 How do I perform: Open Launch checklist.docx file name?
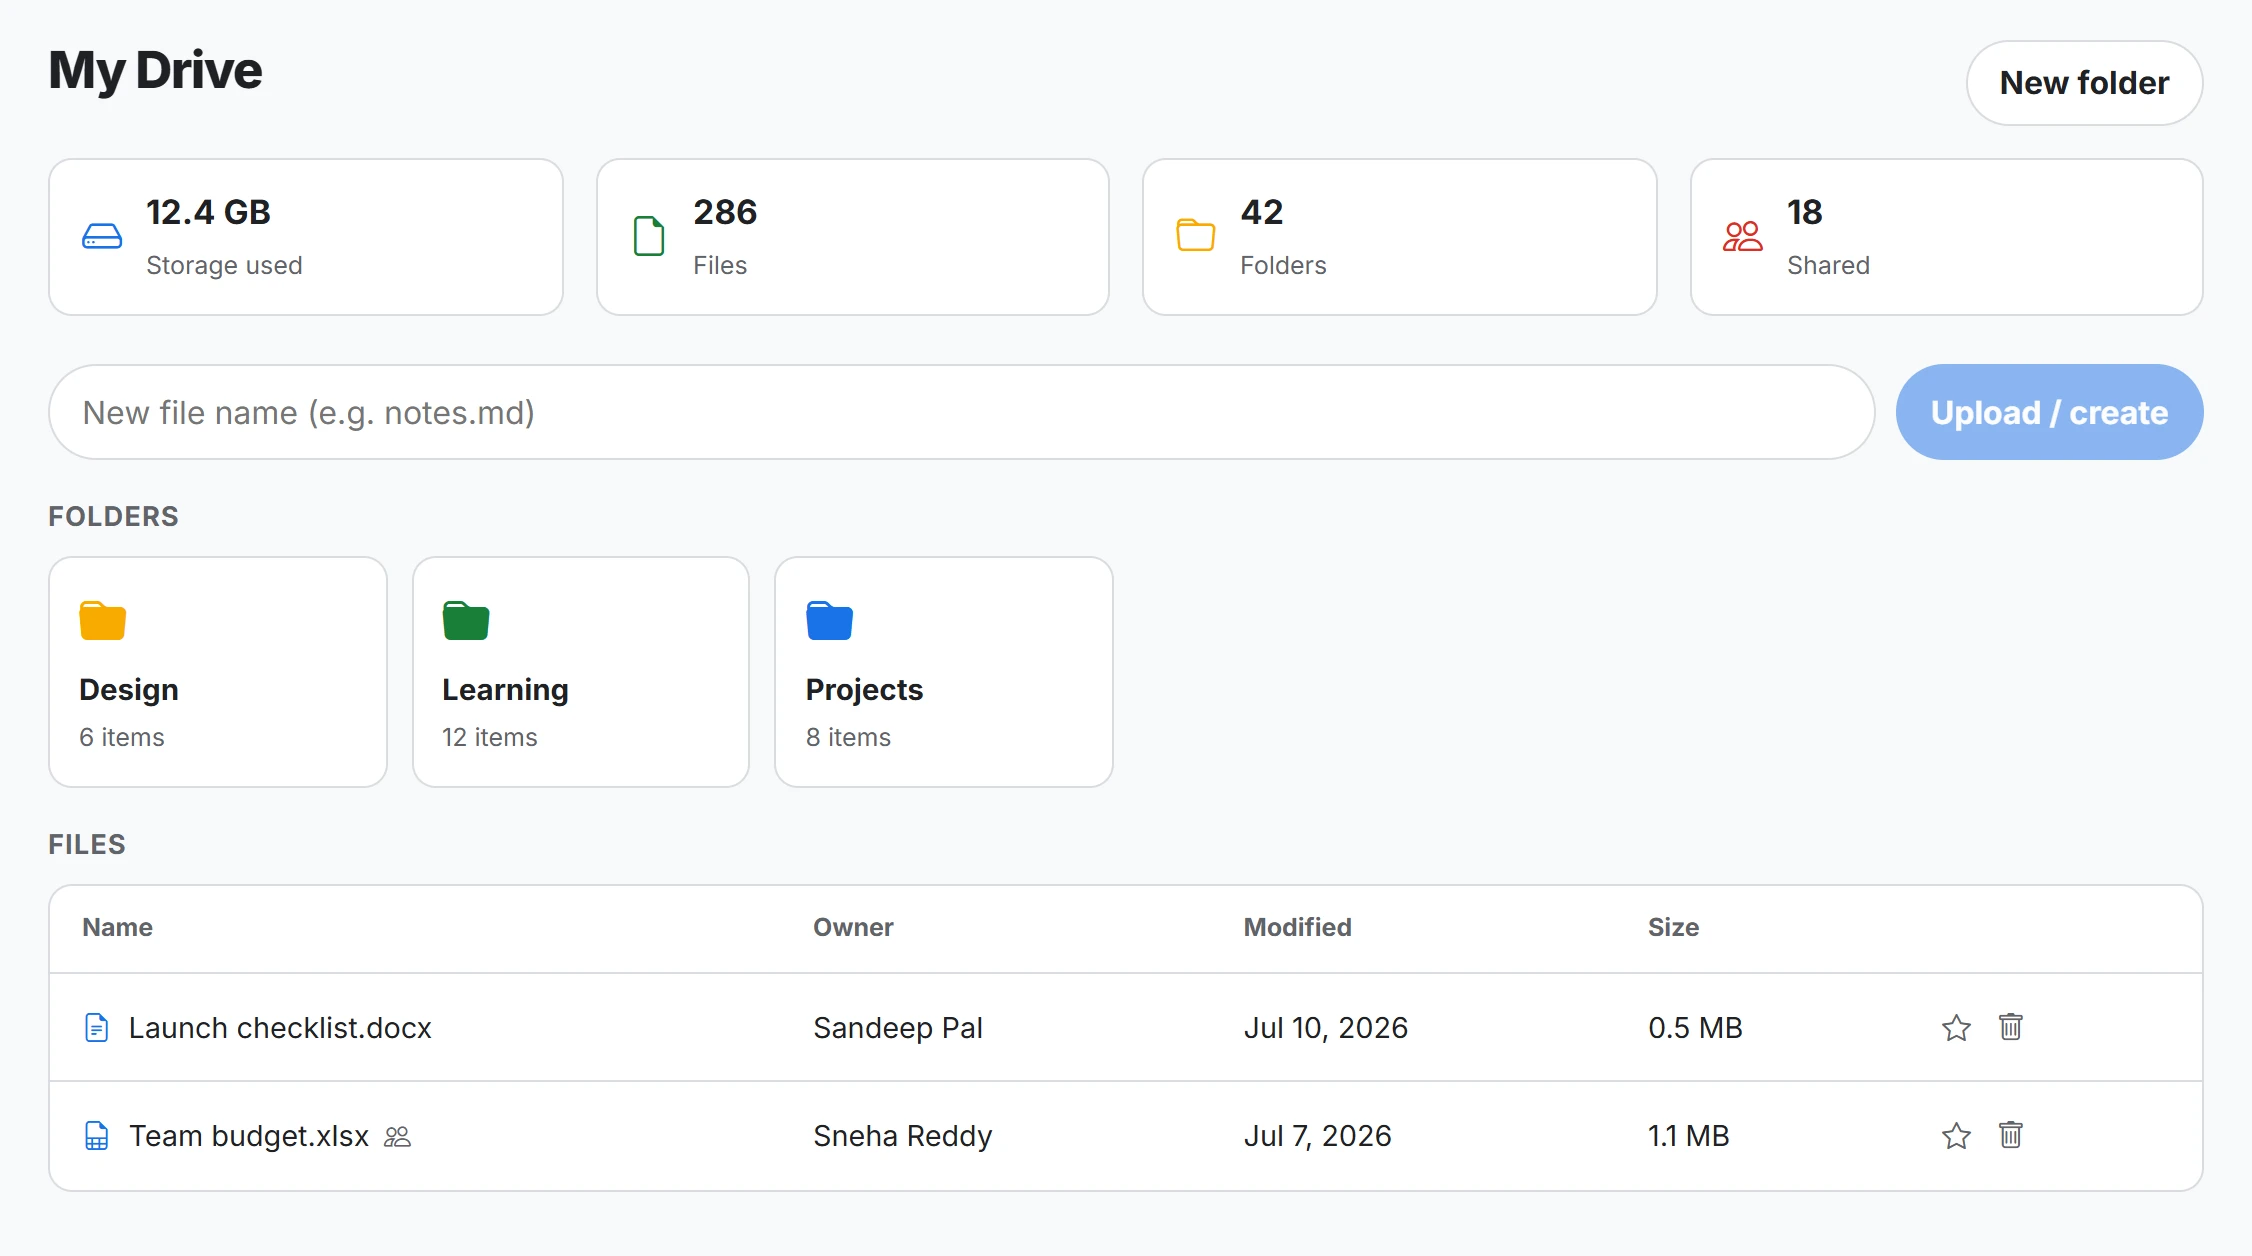click(280, 1028)
